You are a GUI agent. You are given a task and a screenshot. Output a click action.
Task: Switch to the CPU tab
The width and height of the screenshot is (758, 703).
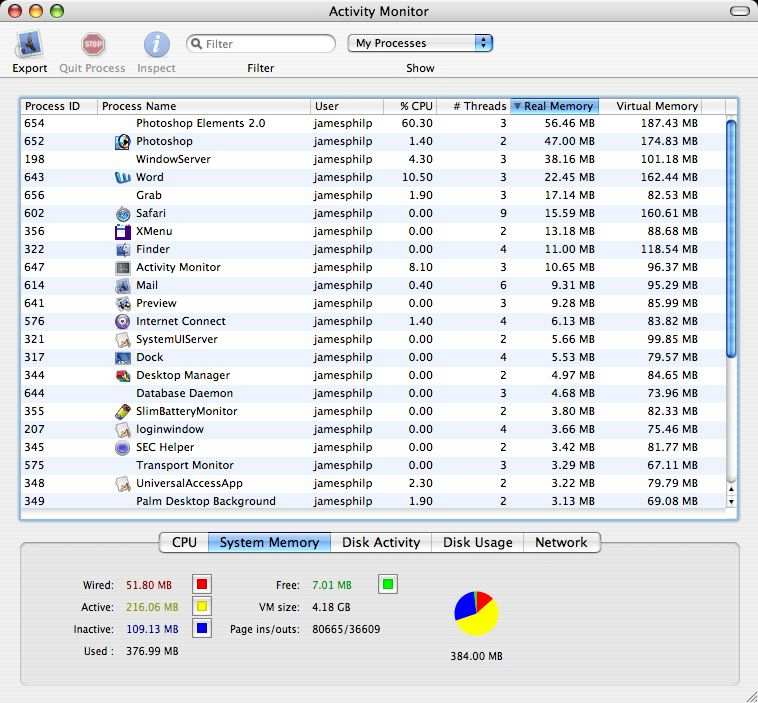pos(184,542)
